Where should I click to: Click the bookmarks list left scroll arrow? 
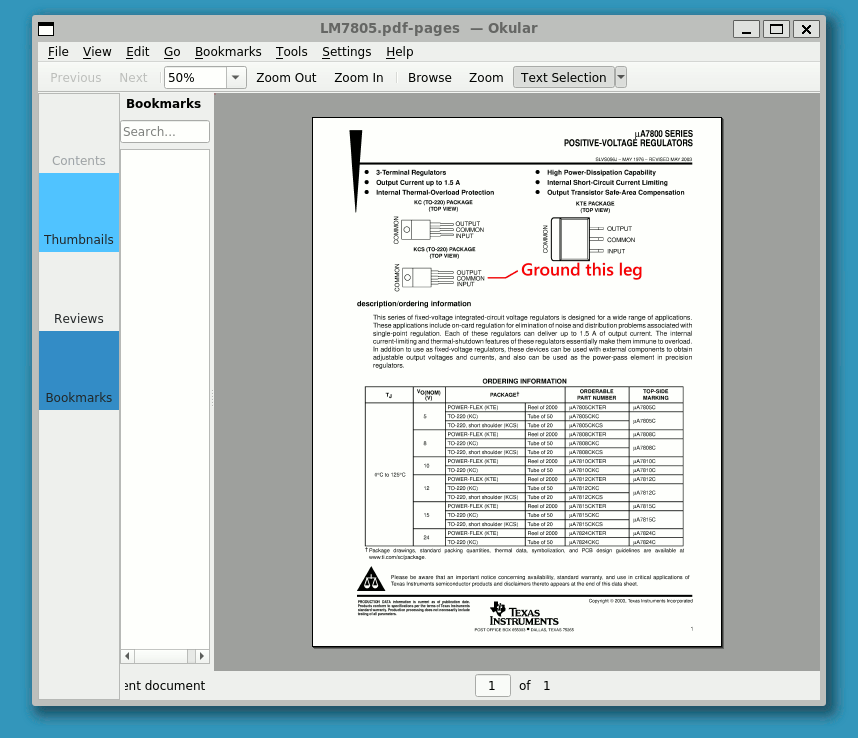coord(127,656)
